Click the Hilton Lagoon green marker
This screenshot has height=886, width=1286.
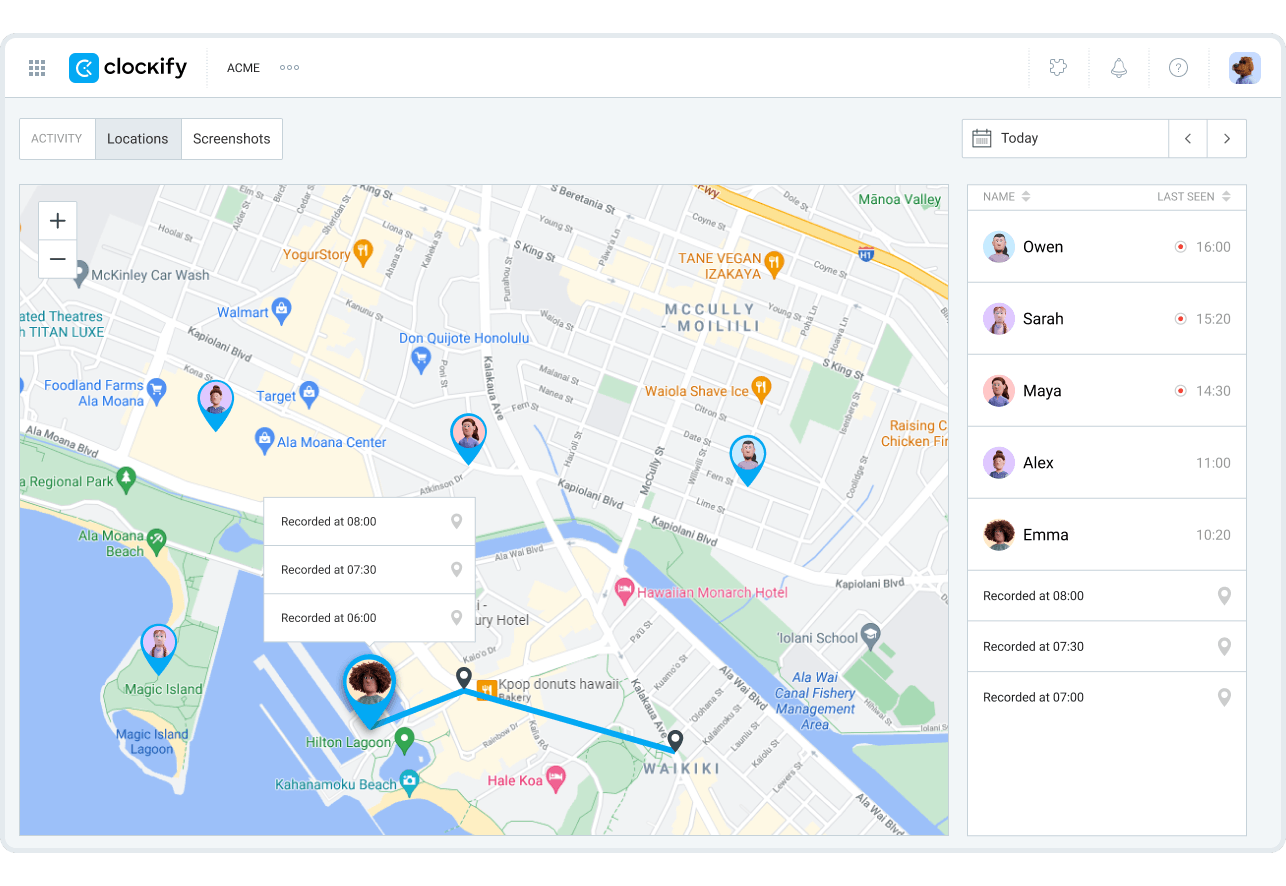[404, 740]
